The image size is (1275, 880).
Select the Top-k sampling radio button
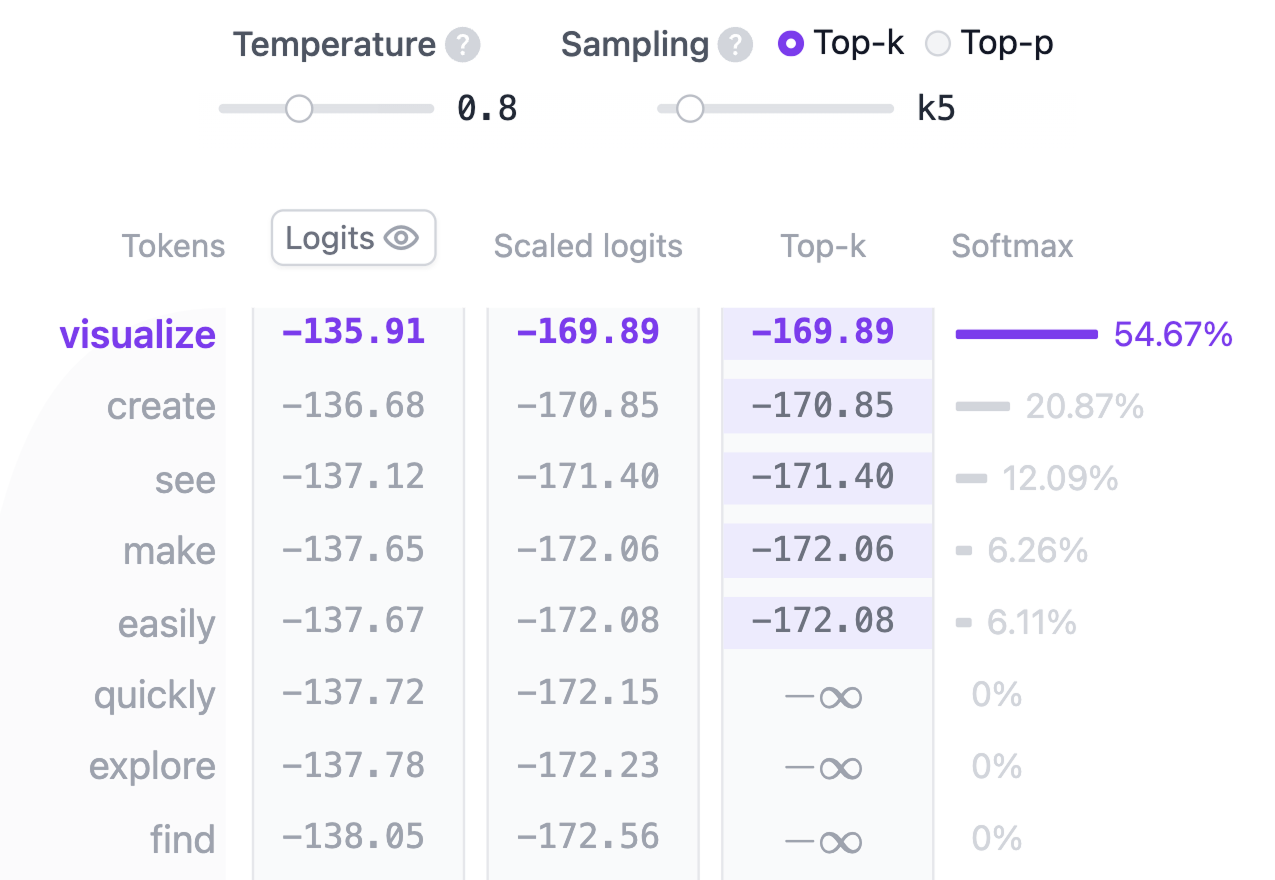pyautogui.click(x=791, y=44)
